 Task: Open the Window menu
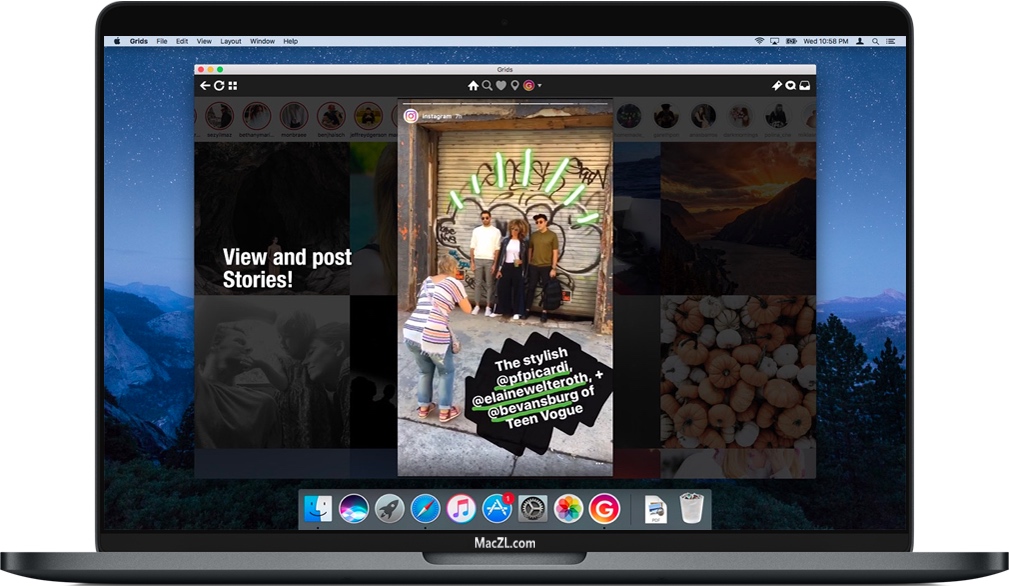[262, 41]
